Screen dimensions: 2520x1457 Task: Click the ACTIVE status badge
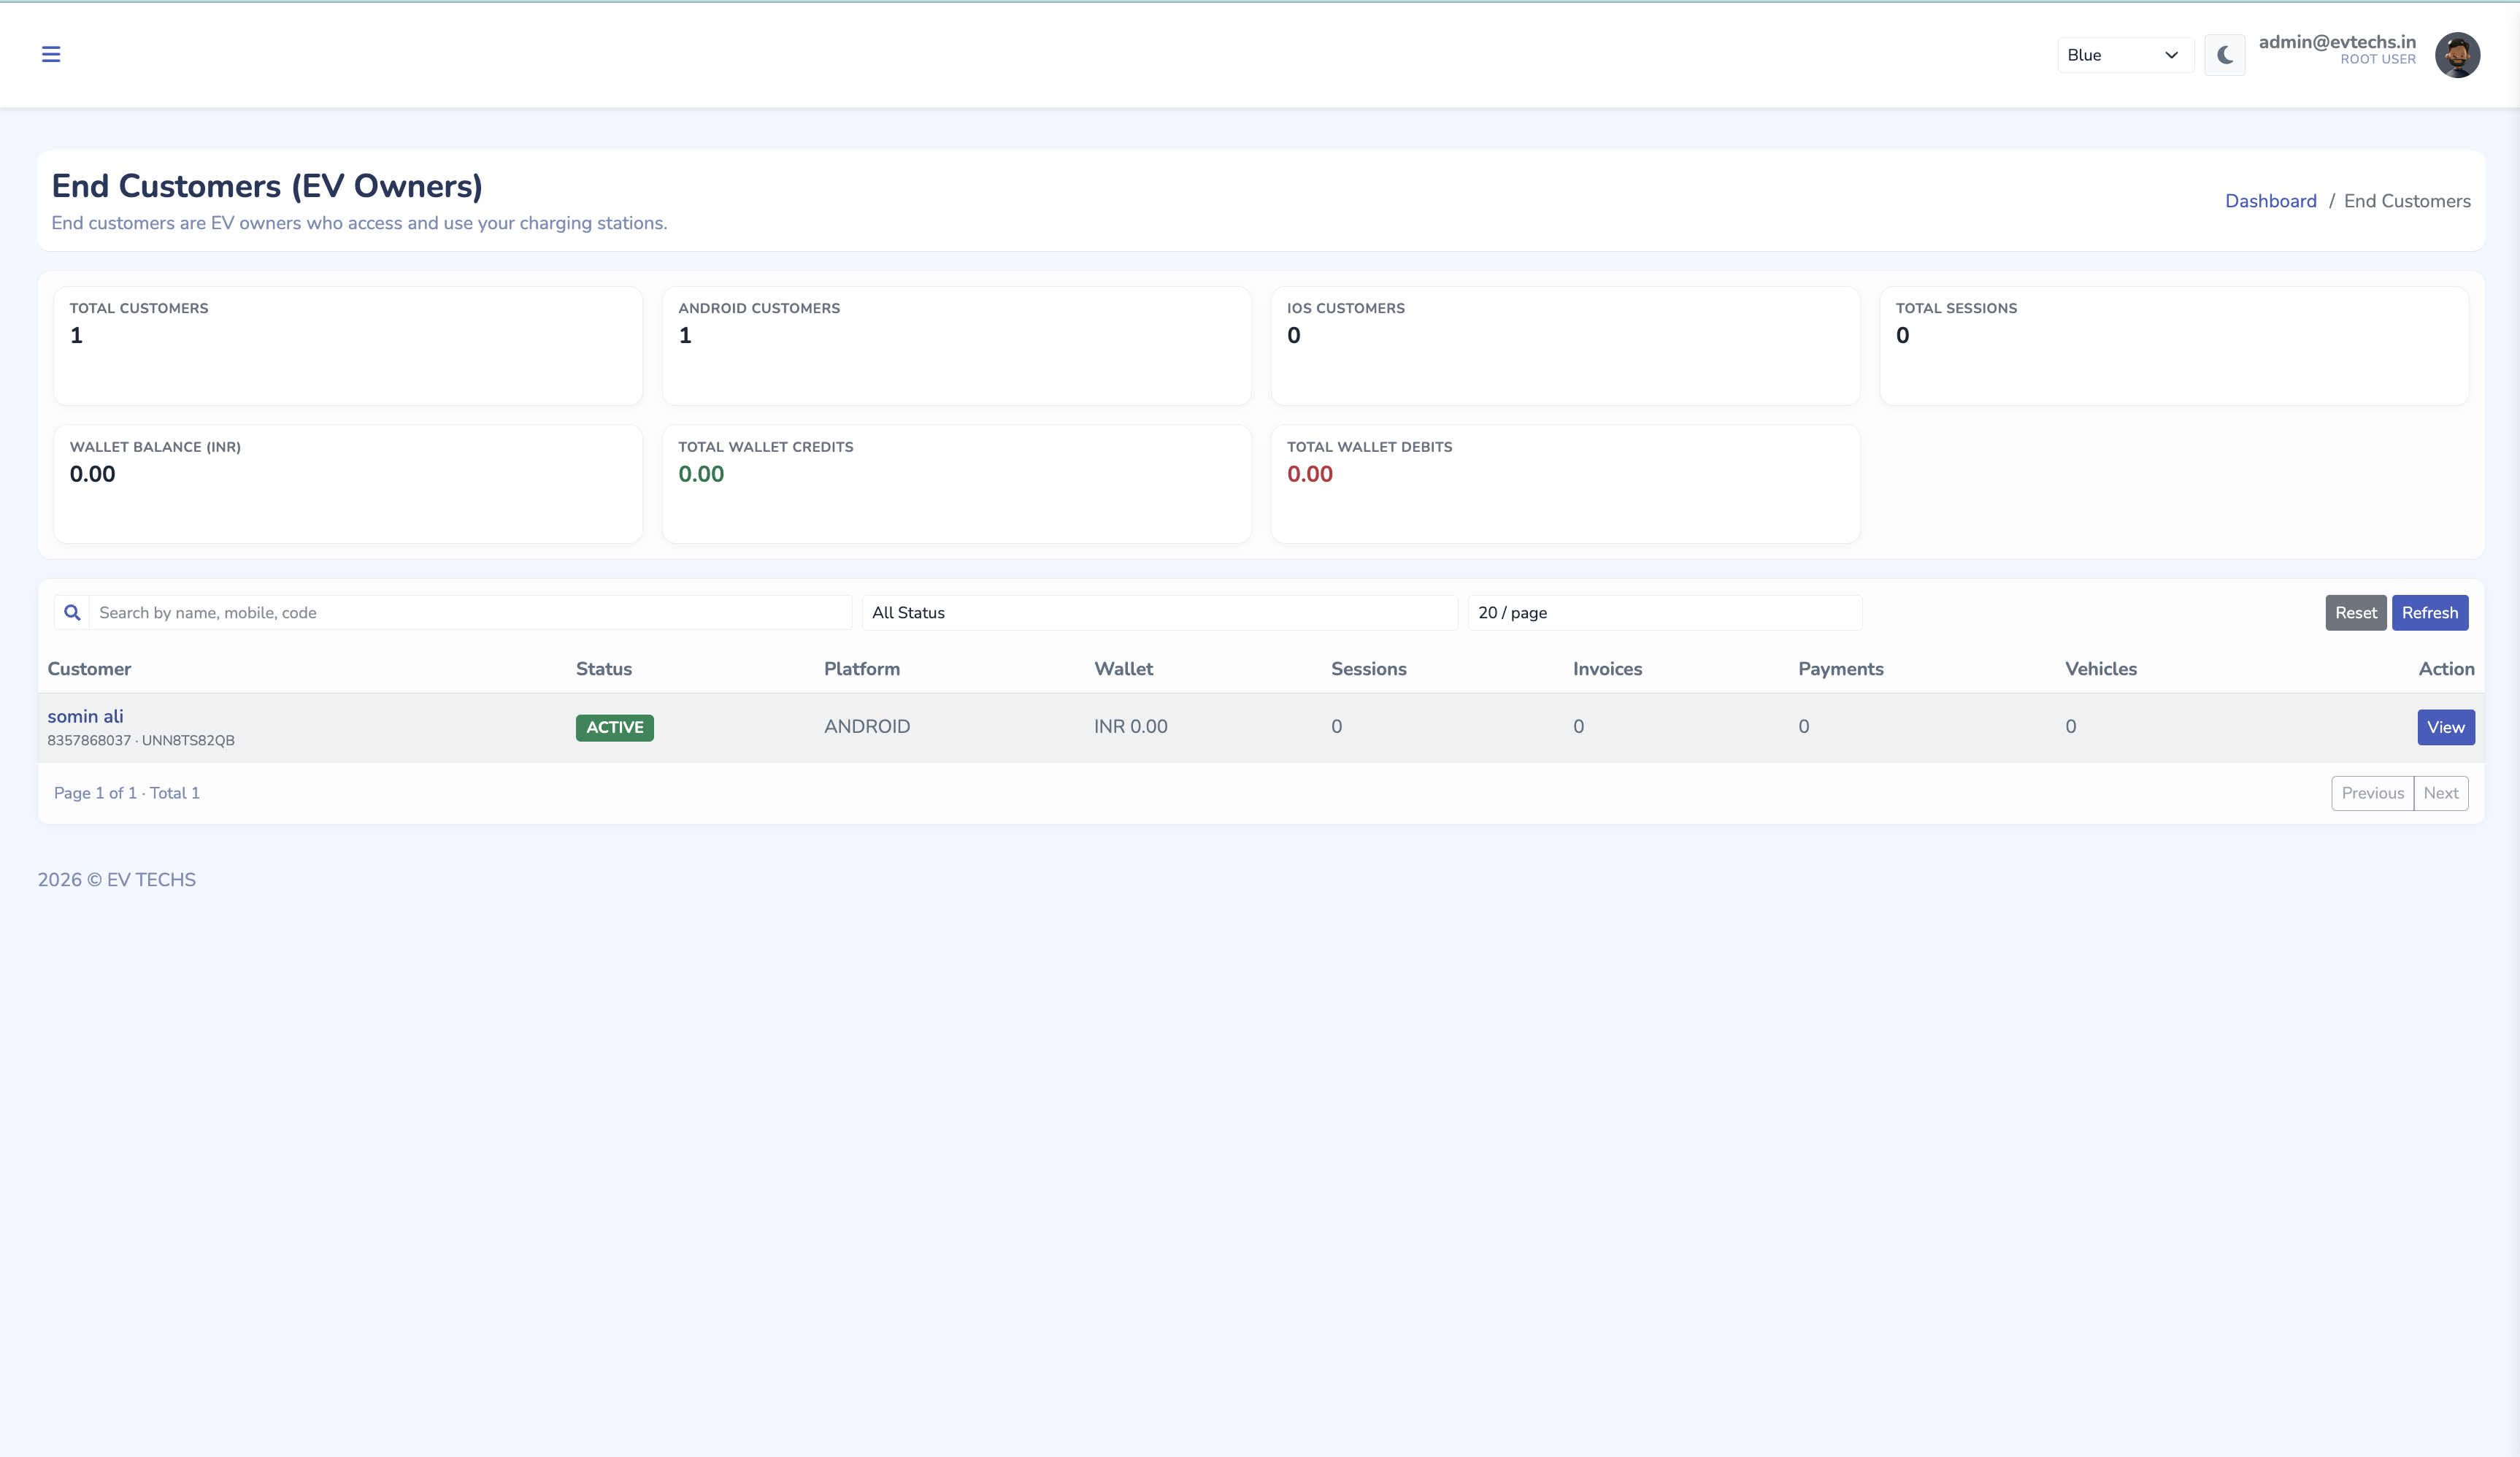tap(614, 727)
